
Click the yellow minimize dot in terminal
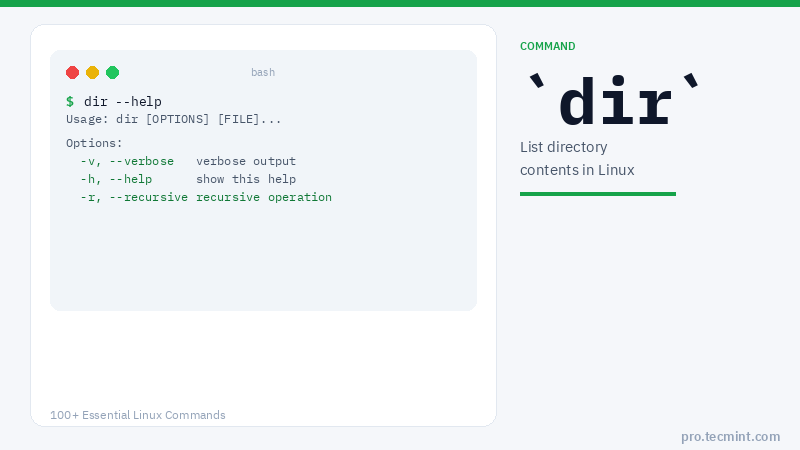pyautogui.click(x=93, y=72)
